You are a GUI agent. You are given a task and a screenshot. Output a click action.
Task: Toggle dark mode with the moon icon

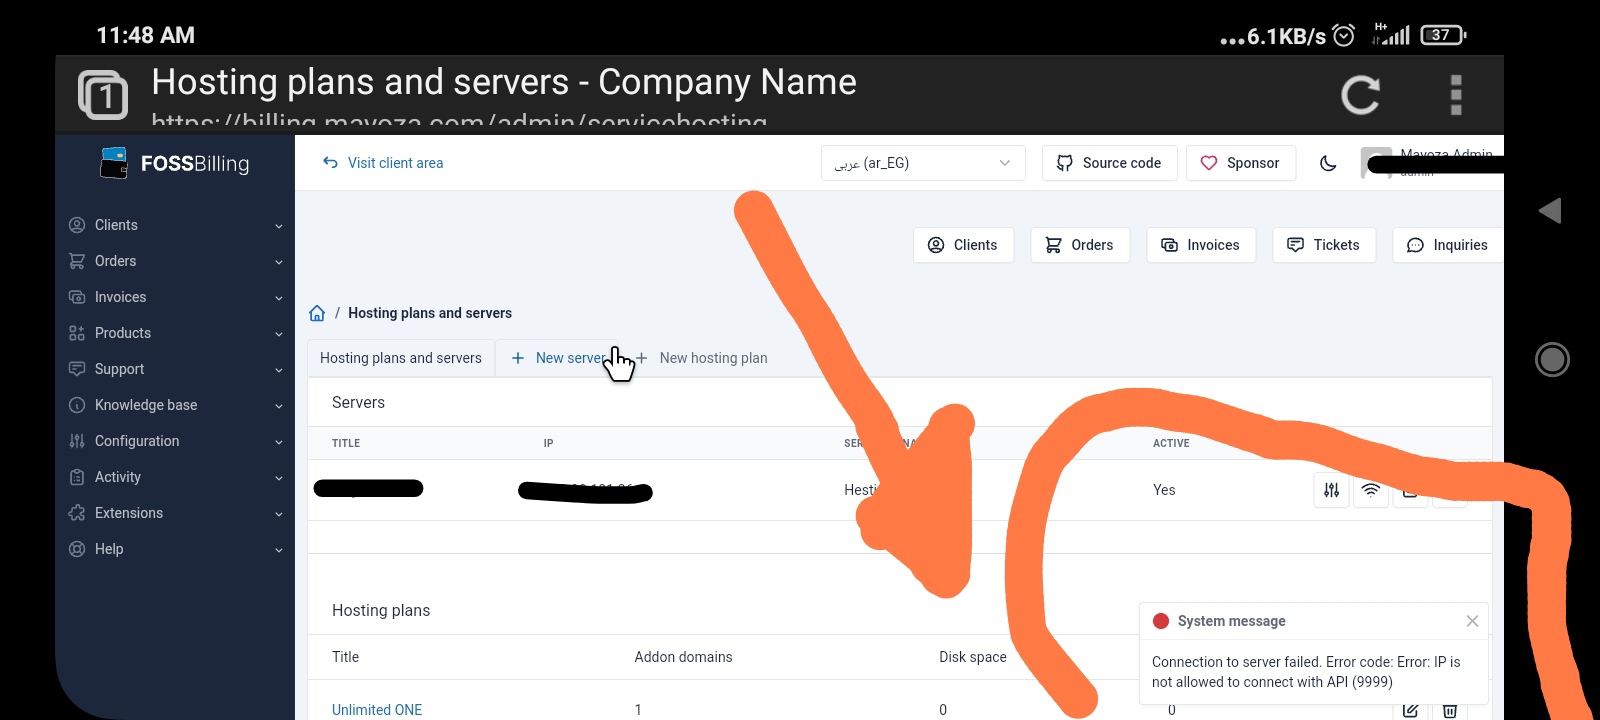1328,163
